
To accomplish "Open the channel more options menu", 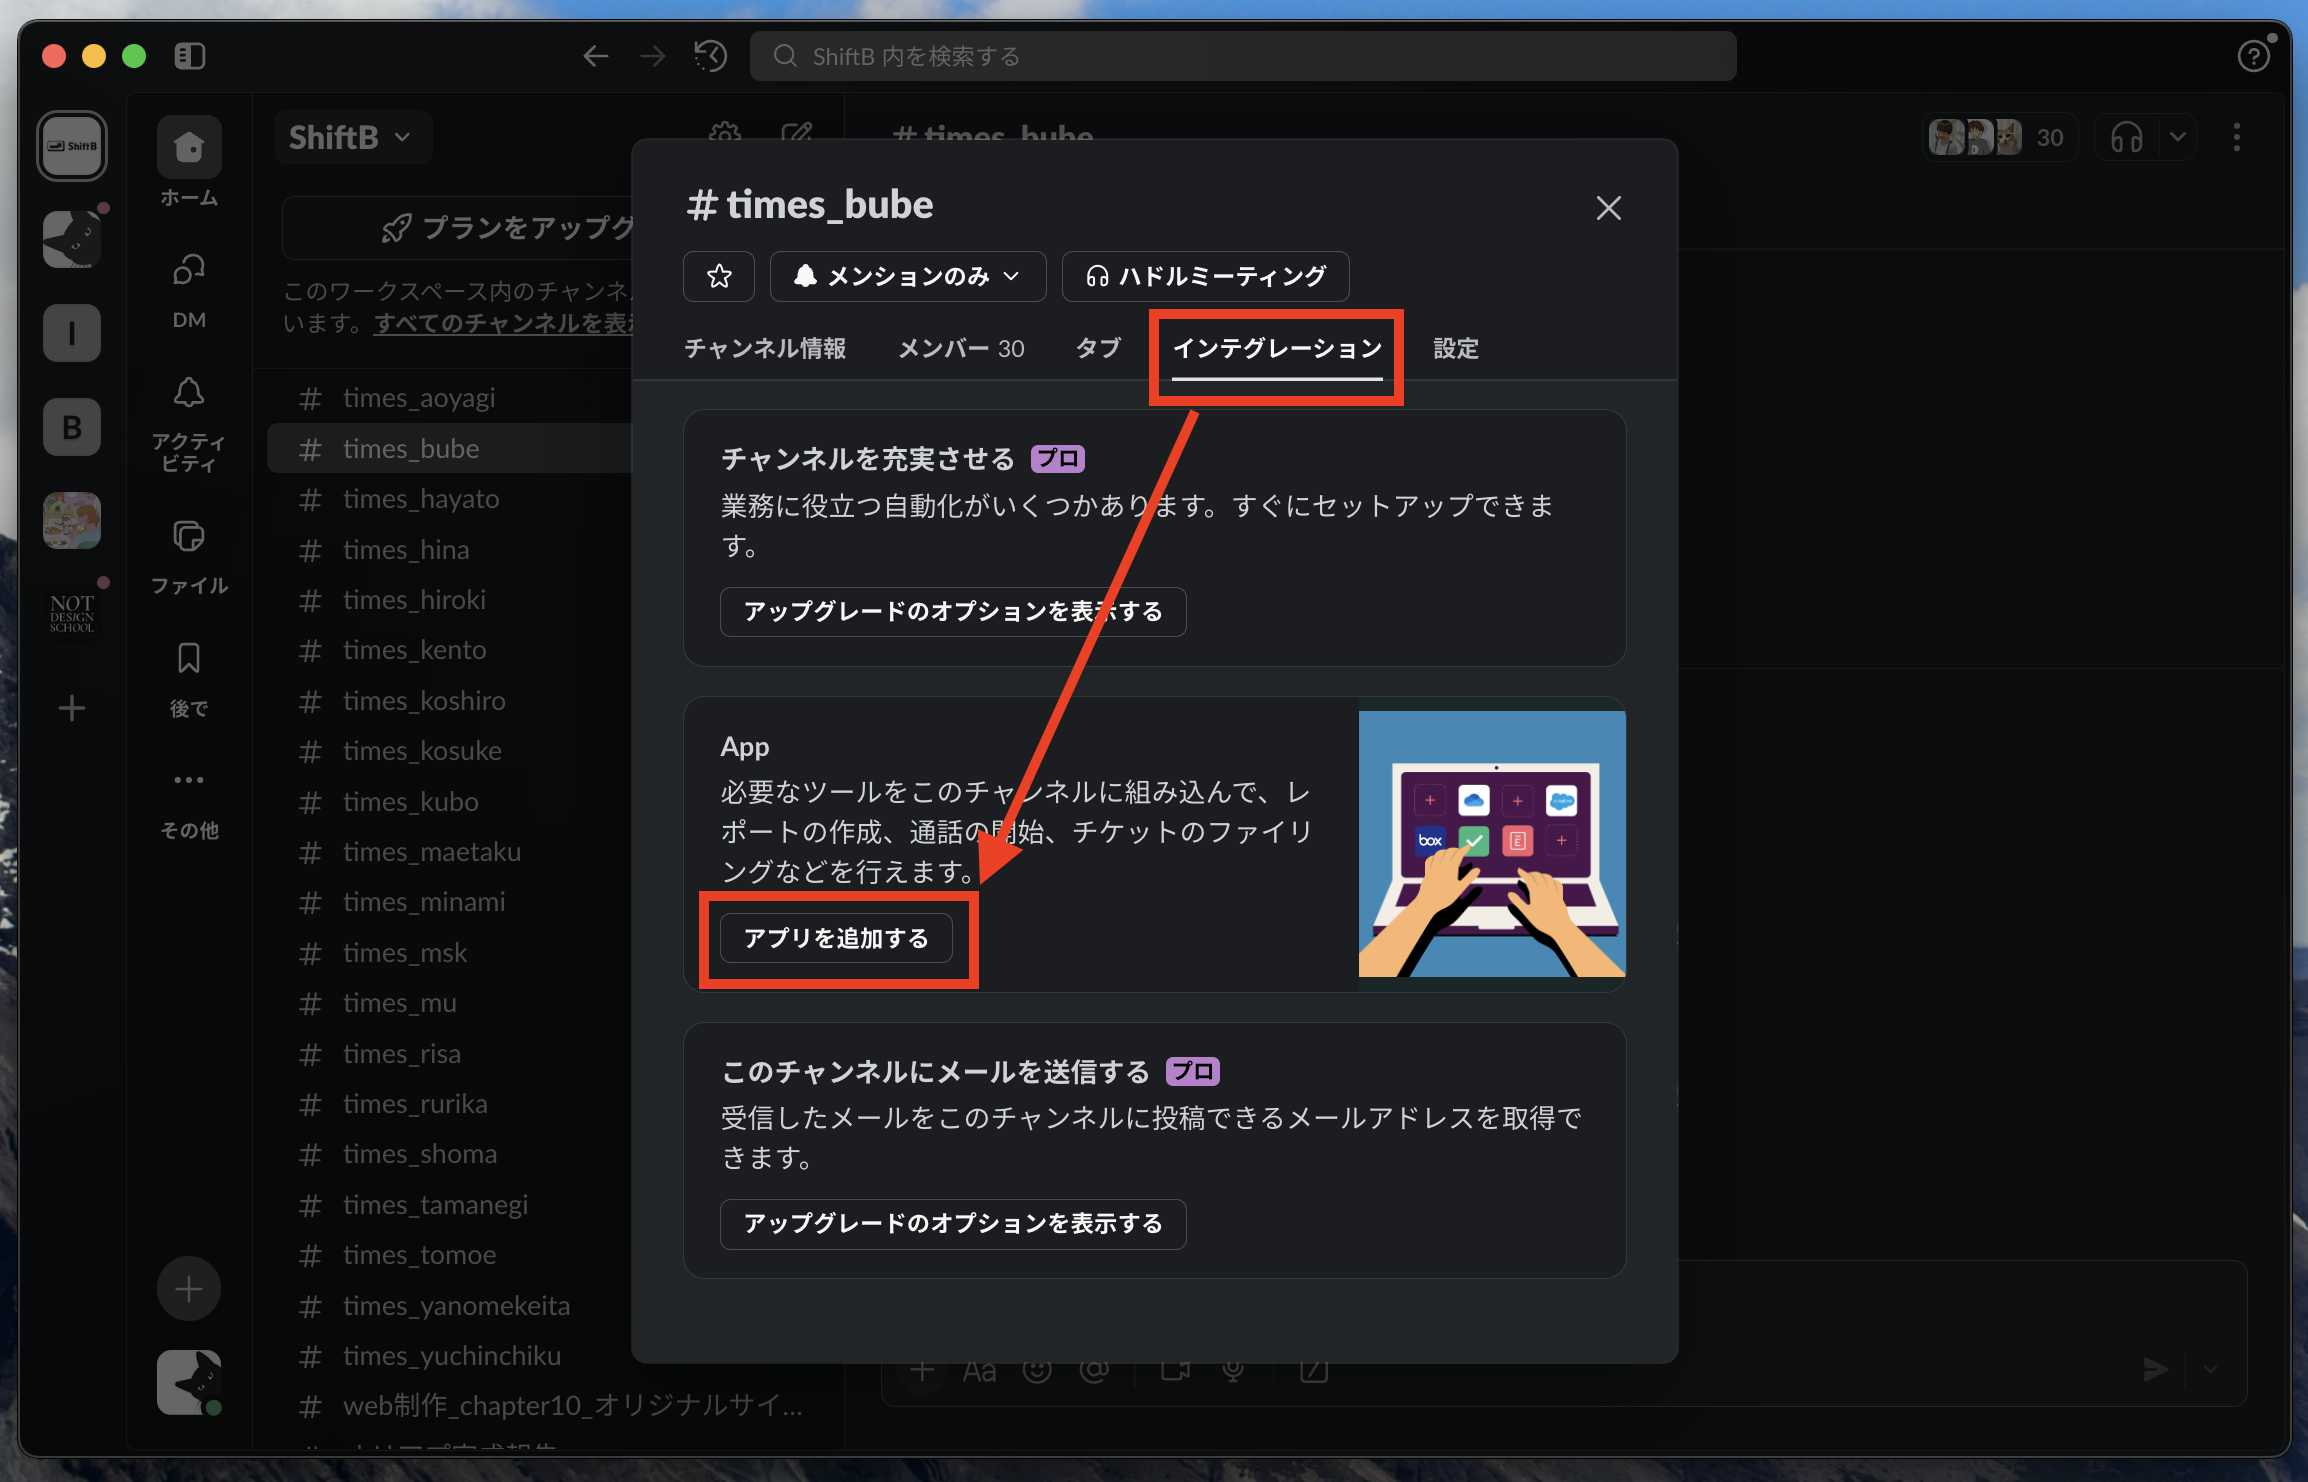I will pyautogui.click(x=2237, y=137).
